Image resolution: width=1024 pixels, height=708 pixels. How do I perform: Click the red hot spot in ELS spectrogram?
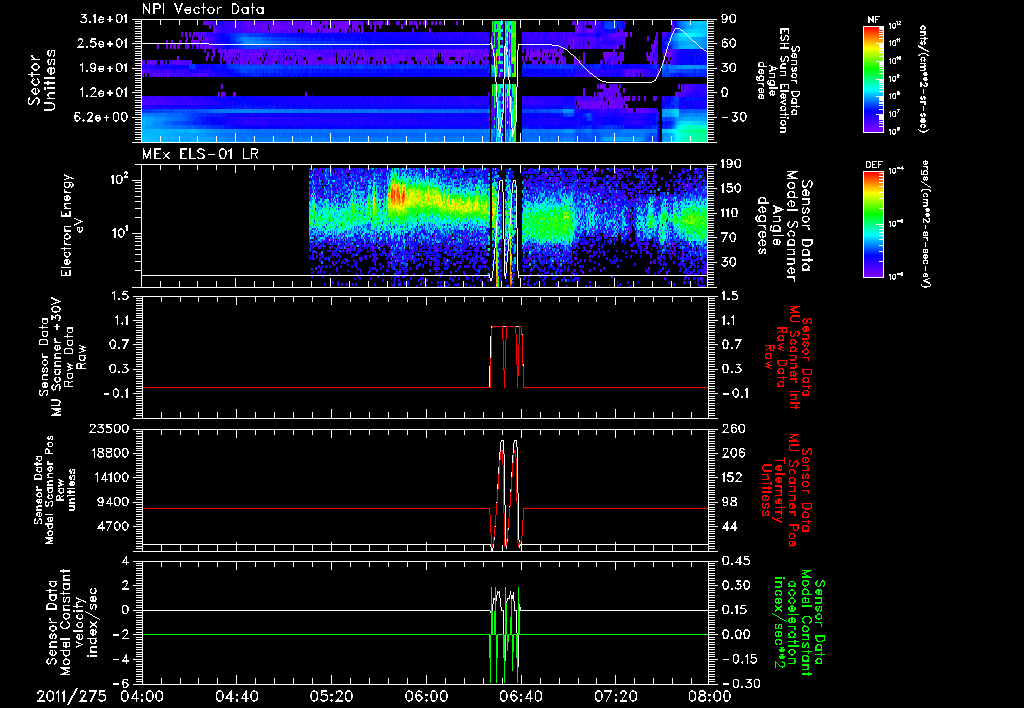click(x=398, y=193)
